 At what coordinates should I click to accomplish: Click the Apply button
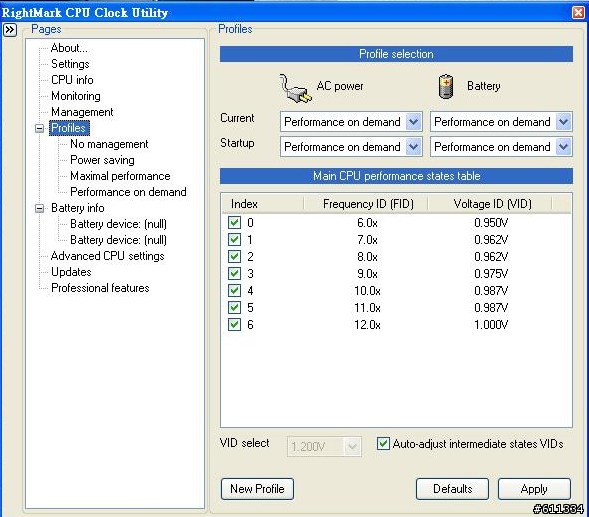[534, 489]
